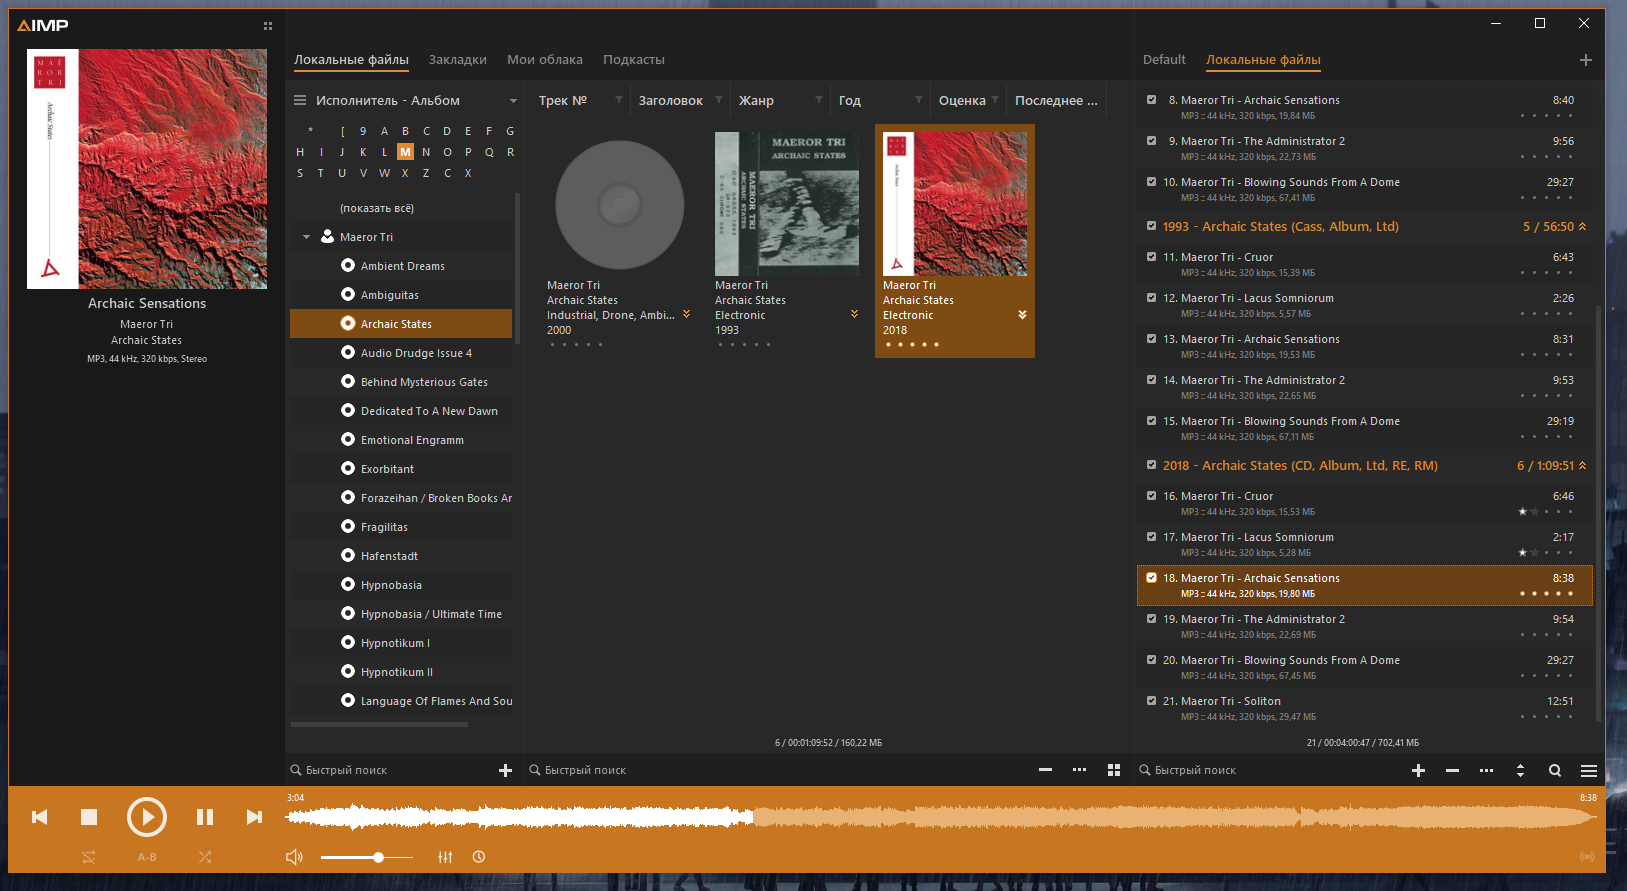Screen dimensions: 1627x891
Task: Select the Локальные файлы playlist tab
Action: point(1263,60)
